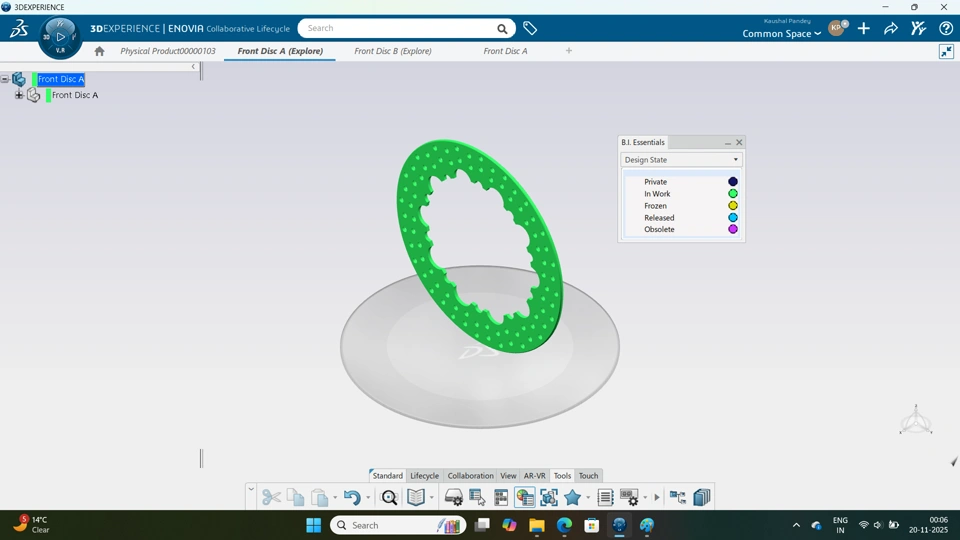Open the Help question mark icon

point(946,28)
